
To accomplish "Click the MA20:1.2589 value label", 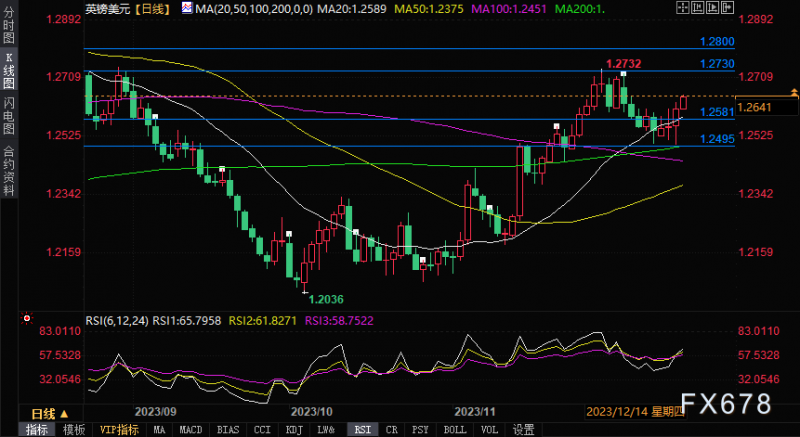I will (353, 9).
